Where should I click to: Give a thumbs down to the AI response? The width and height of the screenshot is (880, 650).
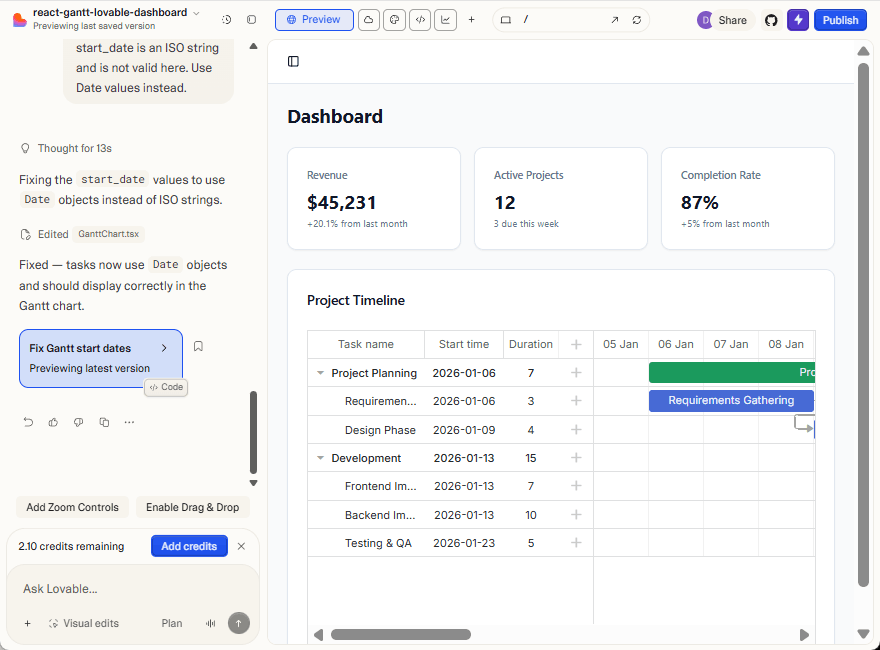(x=78, y=422)
